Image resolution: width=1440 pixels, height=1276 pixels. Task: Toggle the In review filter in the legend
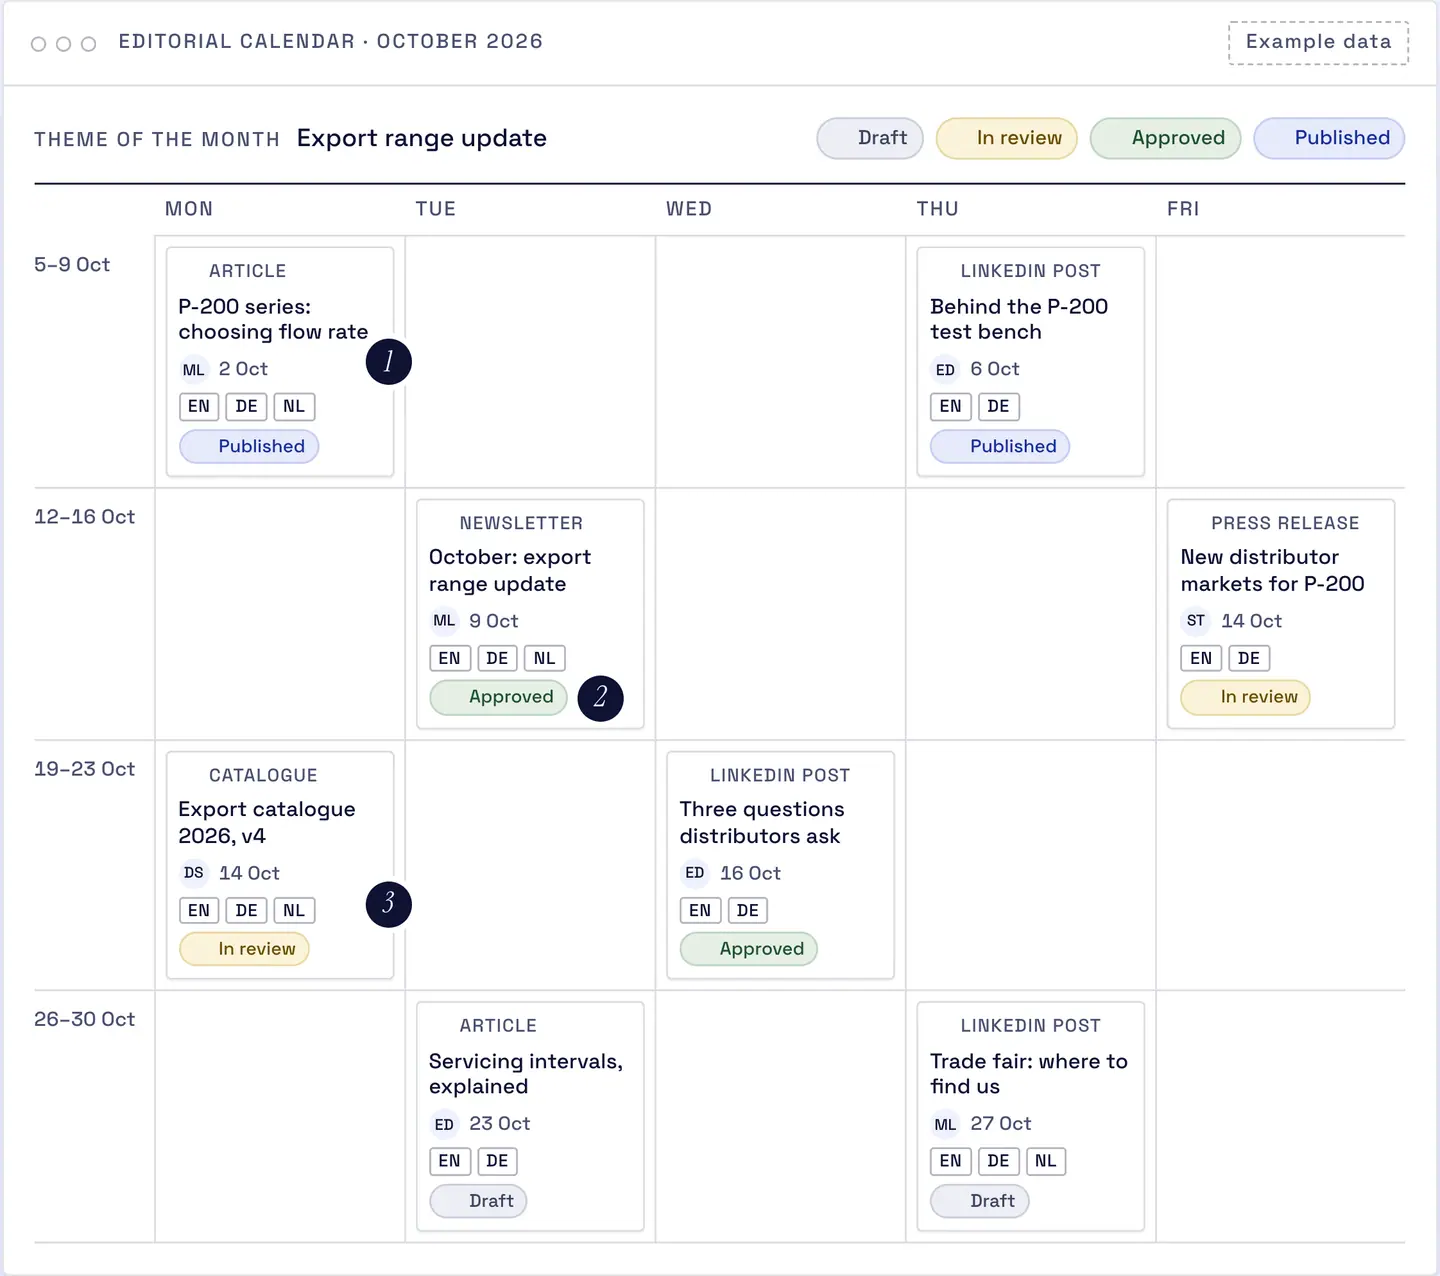coord(1006,138)
